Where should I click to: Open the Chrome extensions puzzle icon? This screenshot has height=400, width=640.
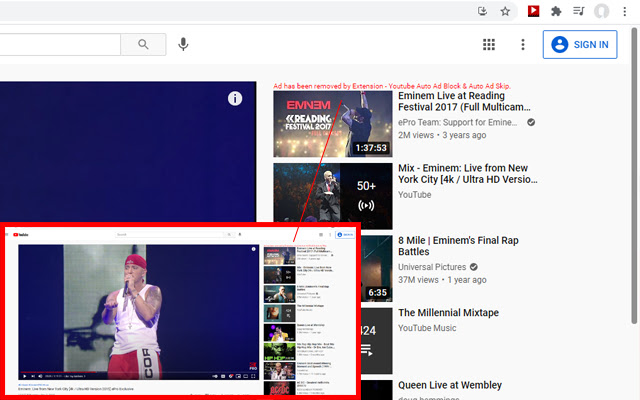pos(556,12)
